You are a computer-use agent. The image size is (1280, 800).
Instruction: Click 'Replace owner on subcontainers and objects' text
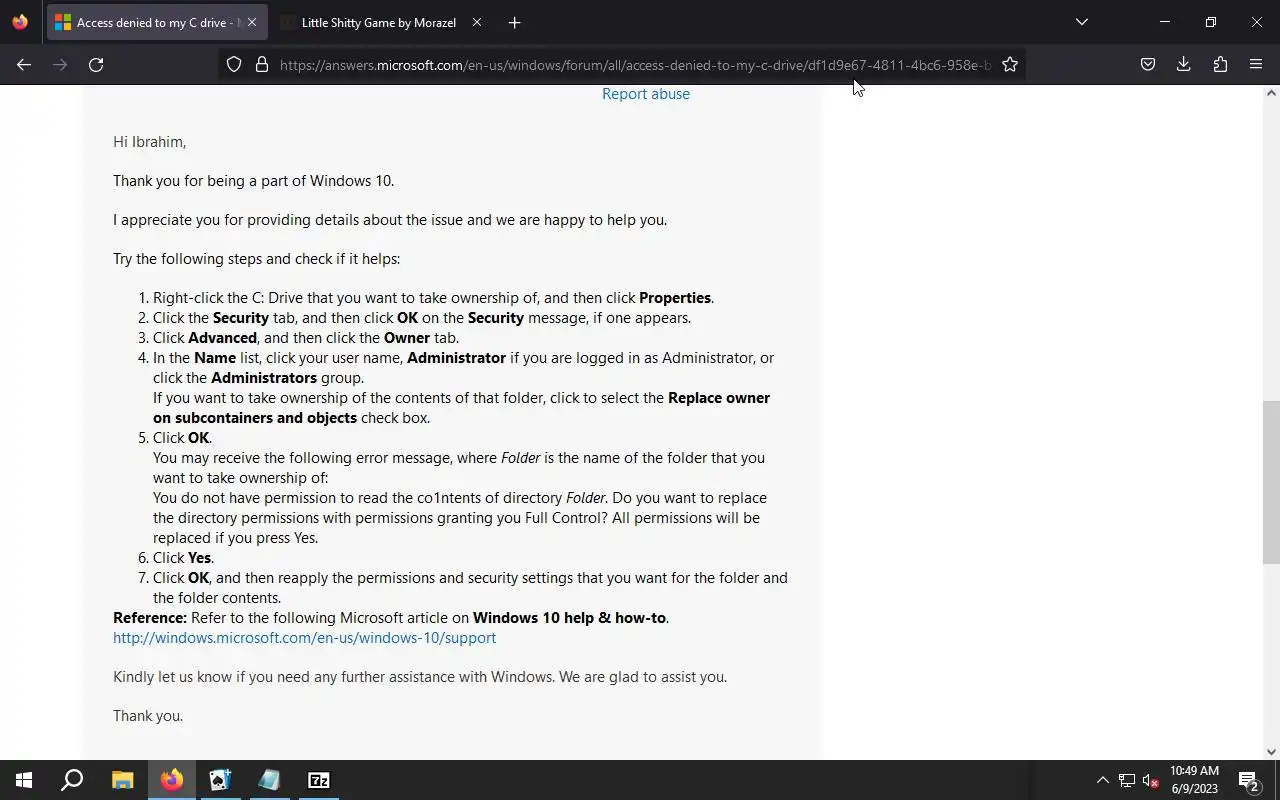tap(461, 408)
